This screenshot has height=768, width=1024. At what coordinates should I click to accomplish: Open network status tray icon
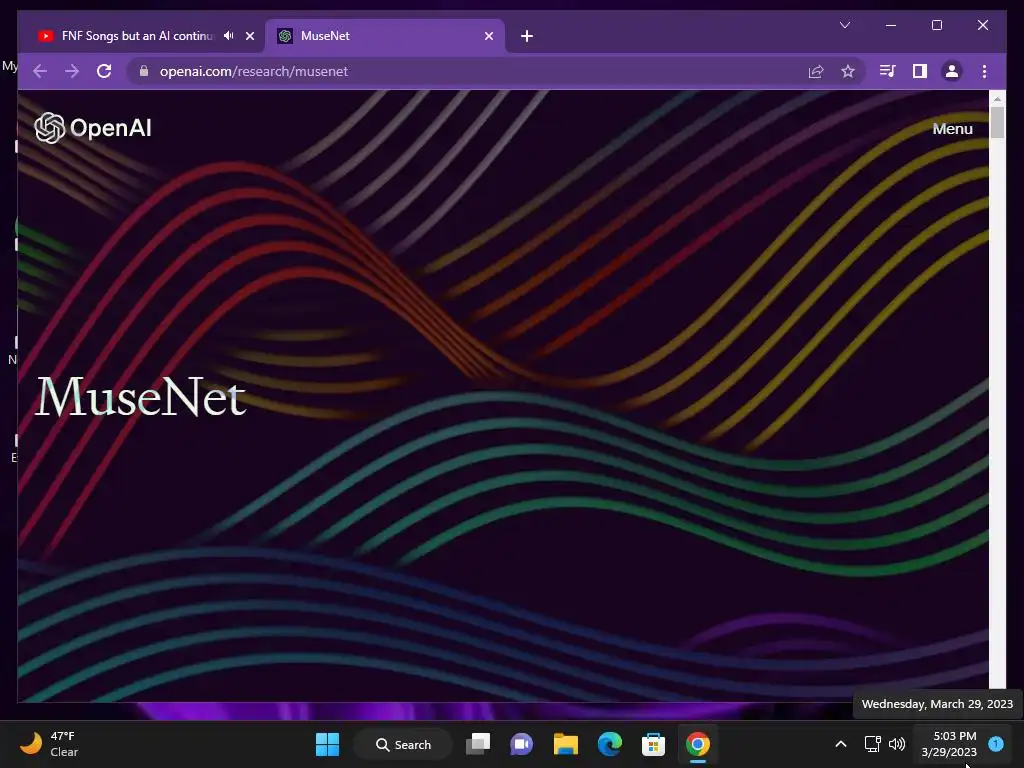[872, 744]
